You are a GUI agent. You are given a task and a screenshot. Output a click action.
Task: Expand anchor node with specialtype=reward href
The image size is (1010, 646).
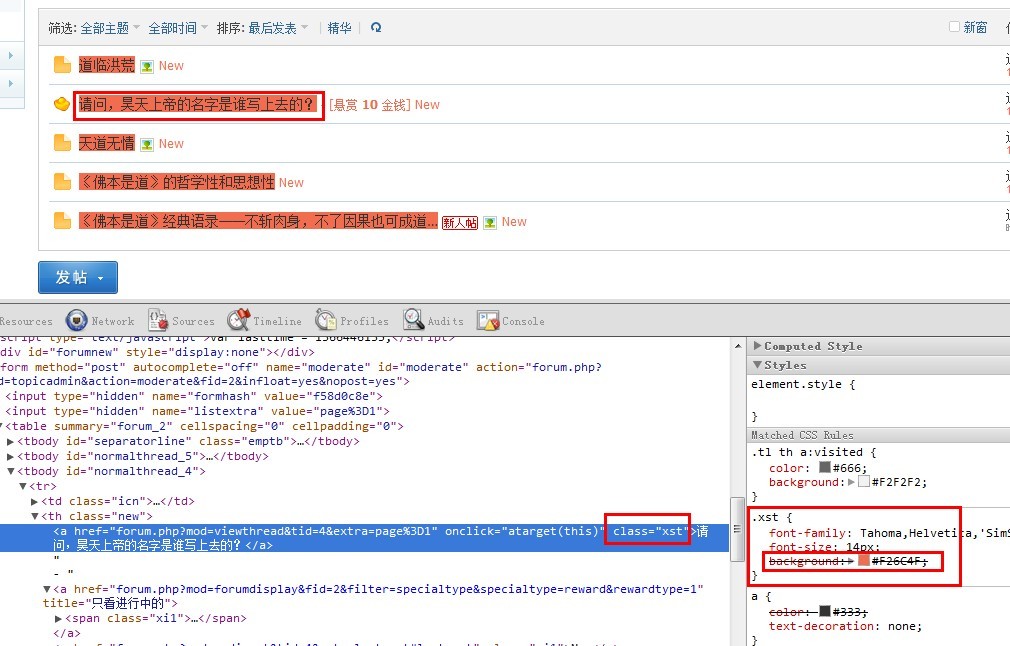[x=47, y=589]
